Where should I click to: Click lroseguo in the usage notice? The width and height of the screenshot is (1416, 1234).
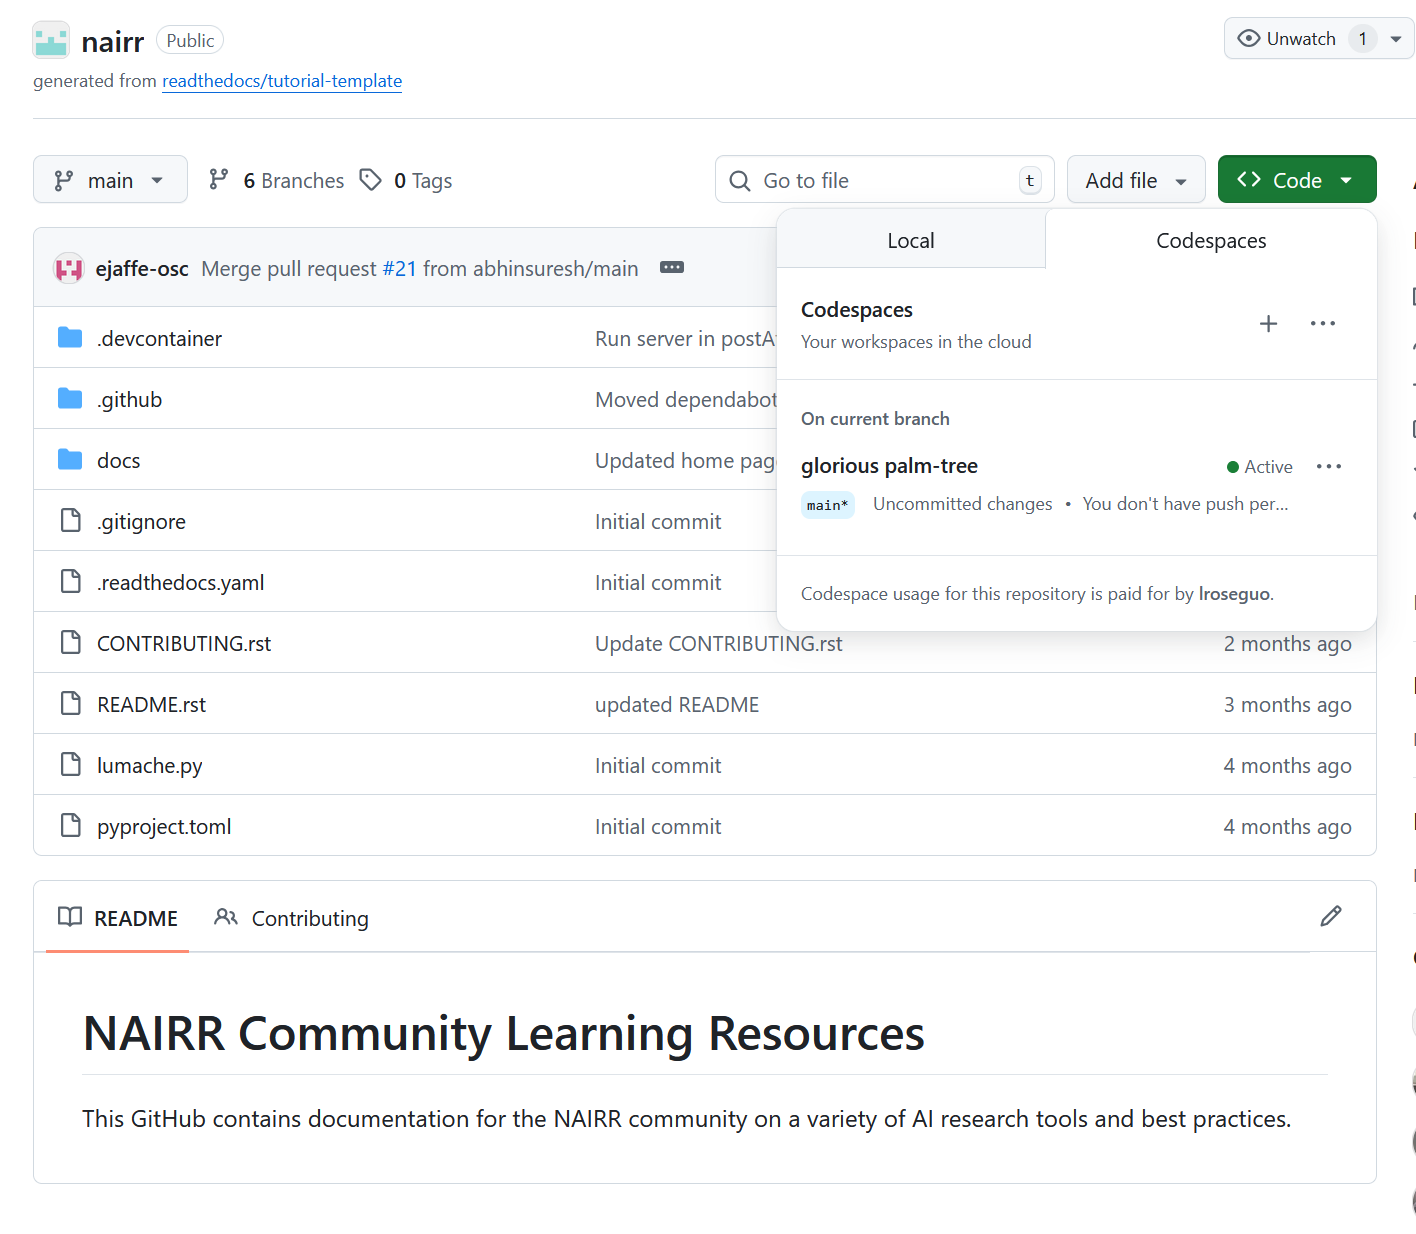[1234, 594]
